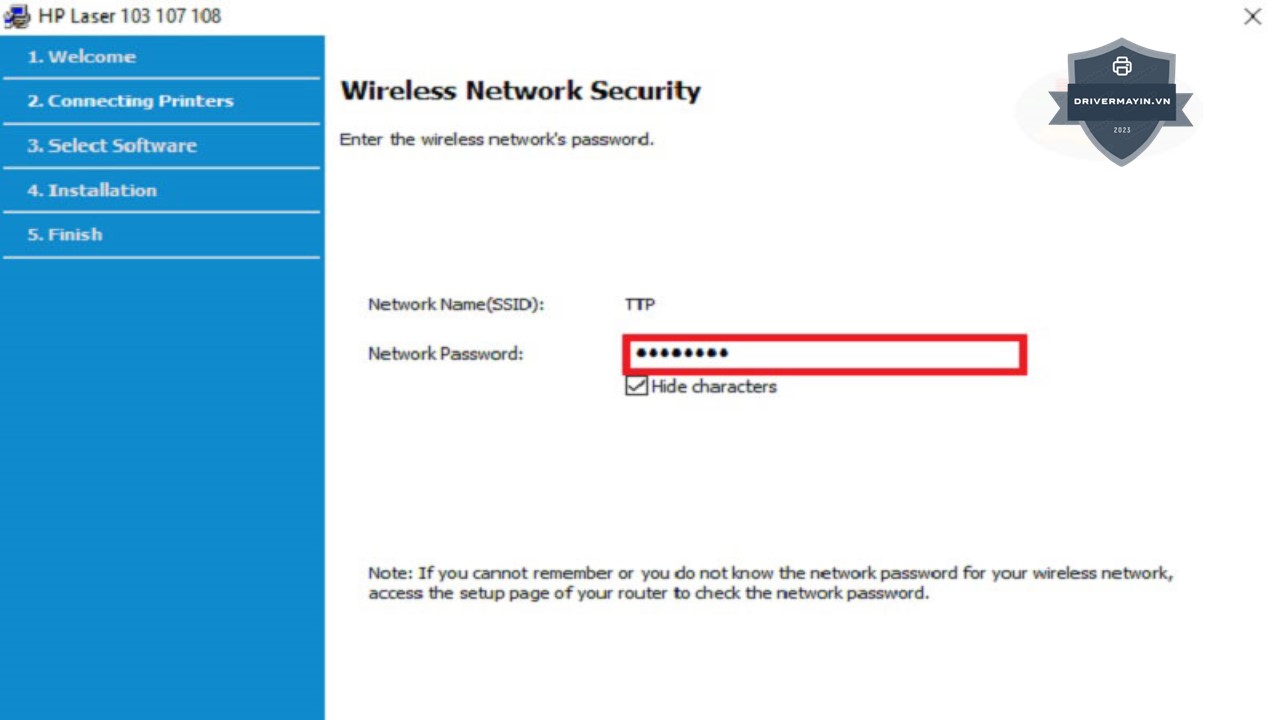Click the DRIVERMAYIN.VN banner on the logo
Image resolution: width=1280 pixels, height=720 pixels.
[1121, 101]
